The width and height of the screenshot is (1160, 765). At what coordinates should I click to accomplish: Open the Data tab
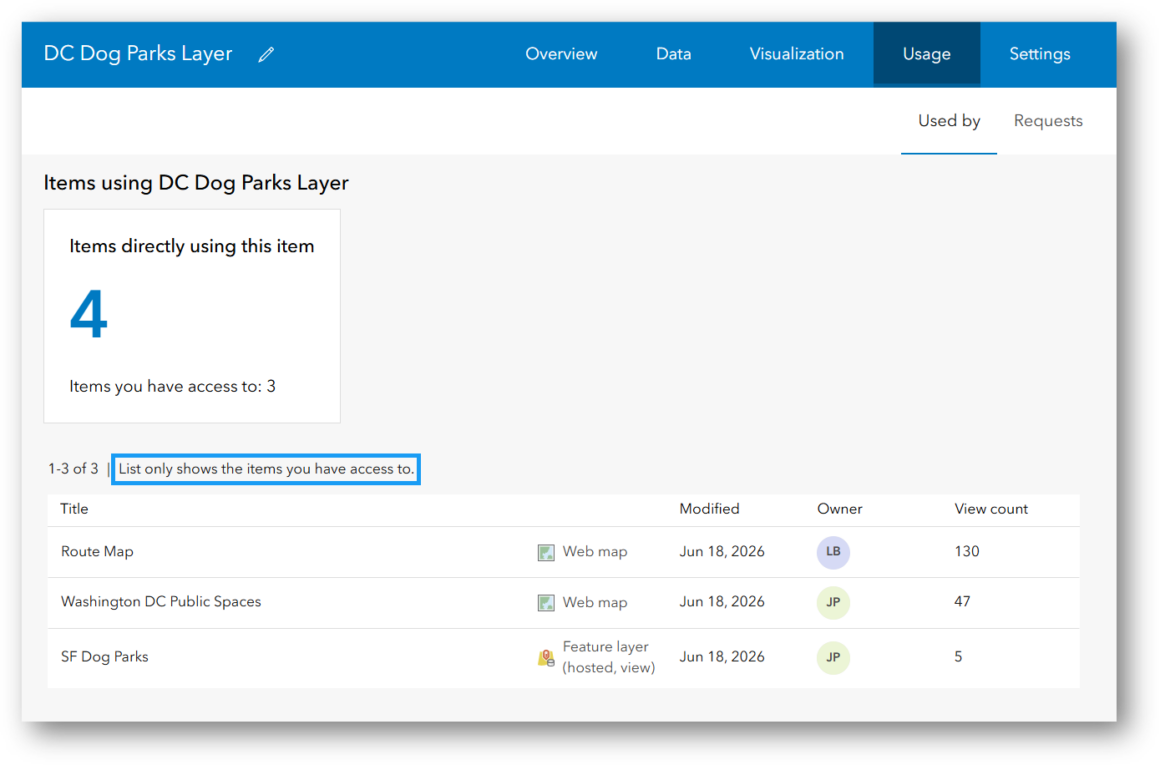click(x=673, y=54)
